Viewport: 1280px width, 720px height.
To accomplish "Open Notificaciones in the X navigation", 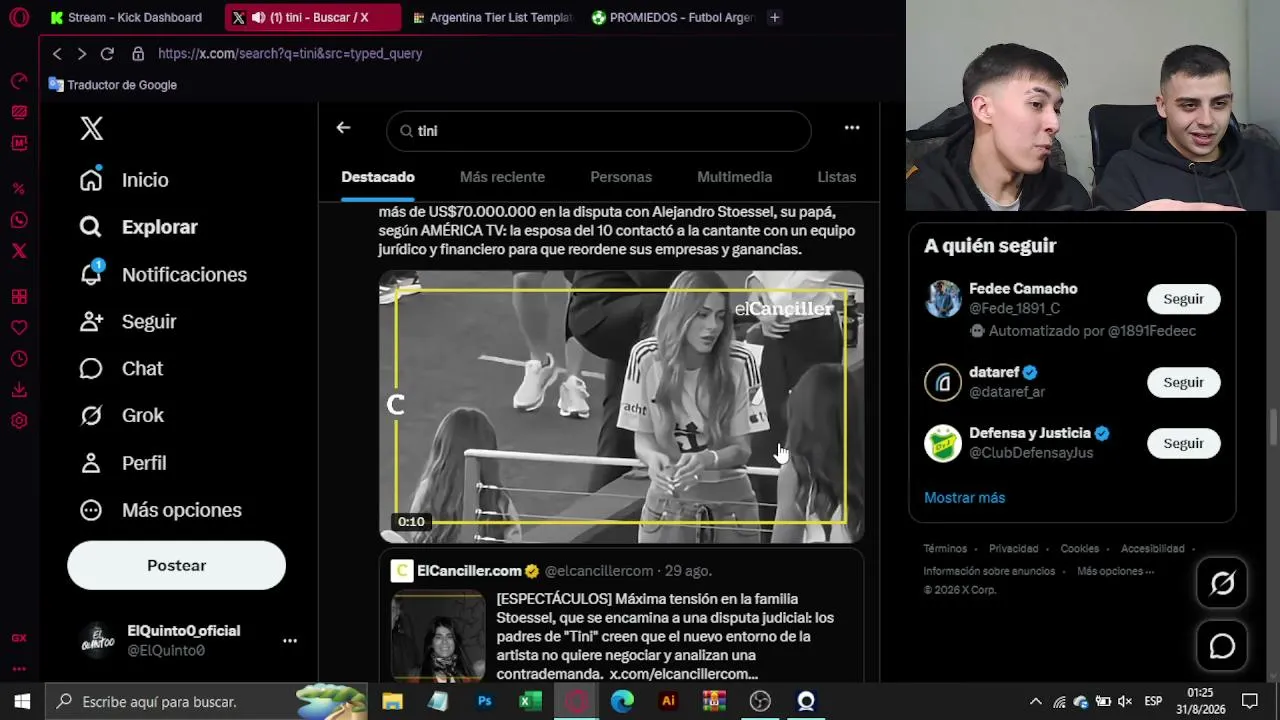I will 164,274.
